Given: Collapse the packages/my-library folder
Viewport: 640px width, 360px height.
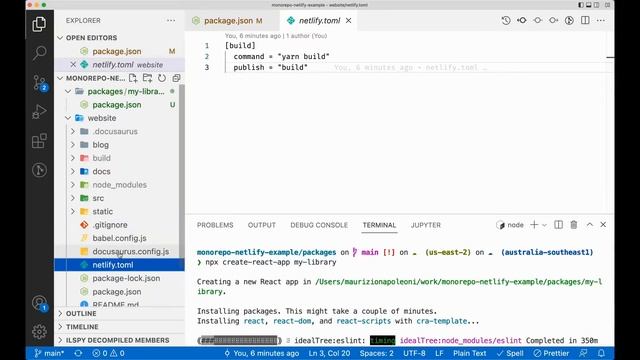Looking at the screenshot, I should 68,91.
